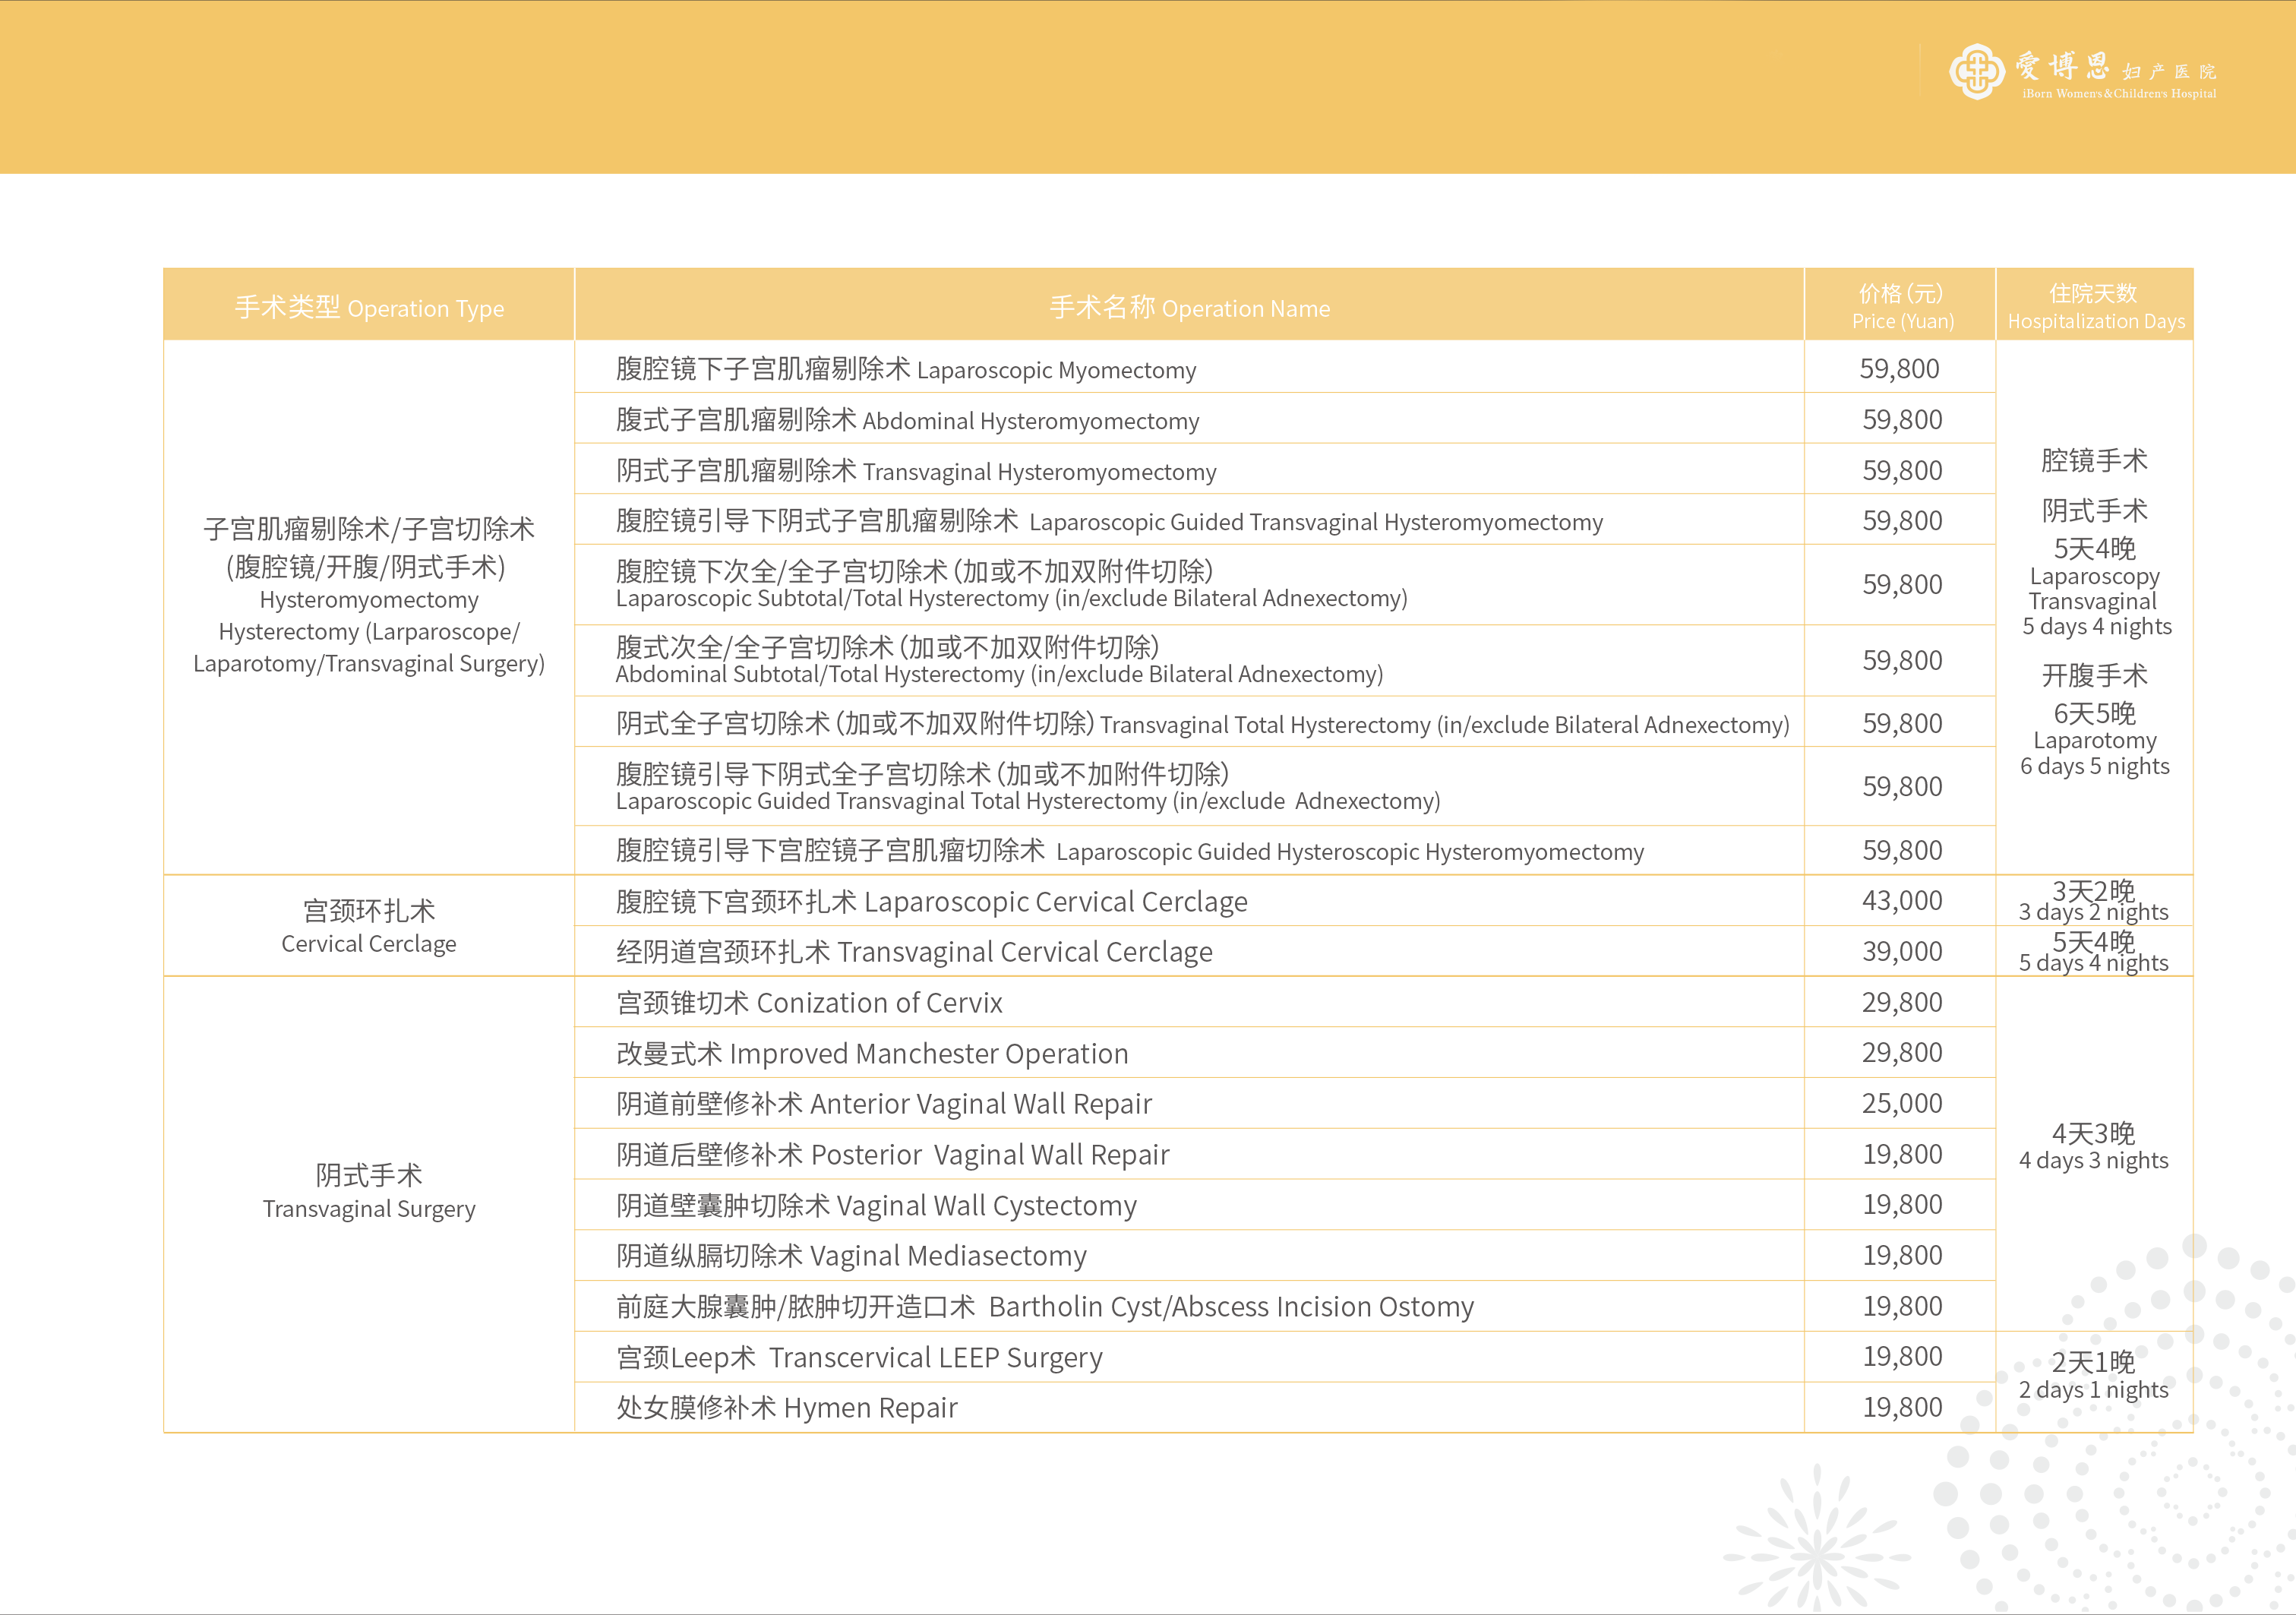
Task: Select 'Abdominal Subtotal/Total Hysterectomy' row
Action: click(x=1190, y=661)
